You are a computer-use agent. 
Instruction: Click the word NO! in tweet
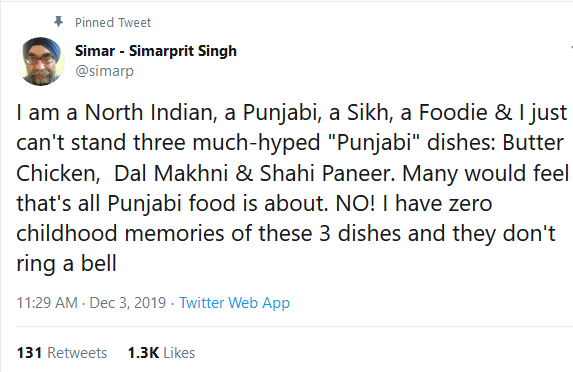point(355,204)
